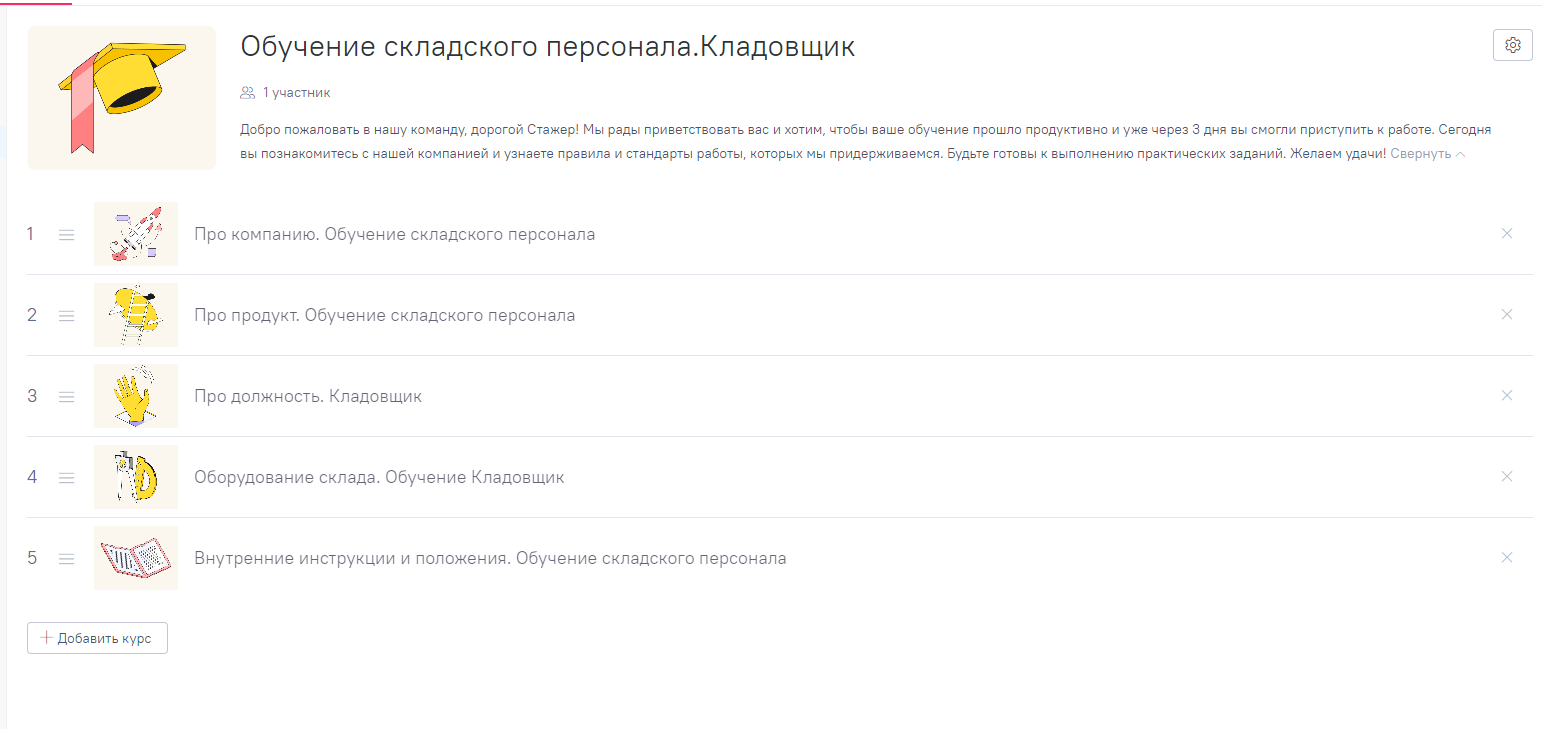This screenshot has height=729, width=1542.
Task: Open the 1 участник participants label
Action: (x=296, y=93)
